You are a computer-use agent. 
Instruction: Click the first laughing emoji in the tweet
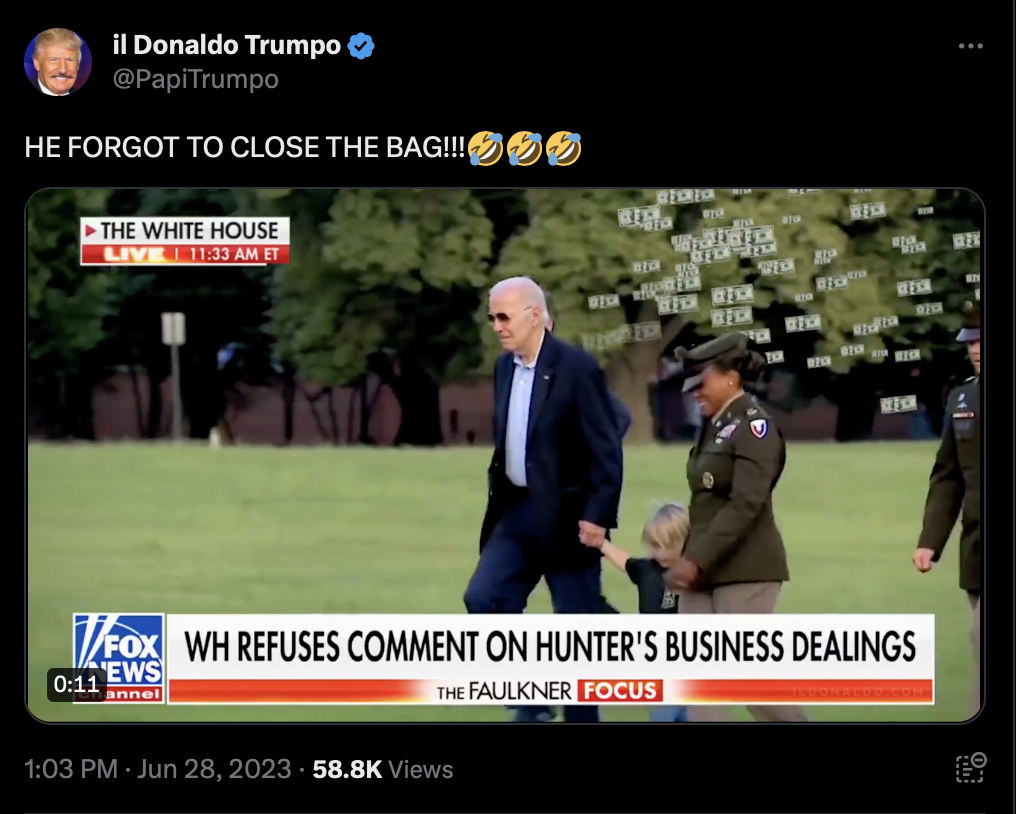tap(485, 148)
